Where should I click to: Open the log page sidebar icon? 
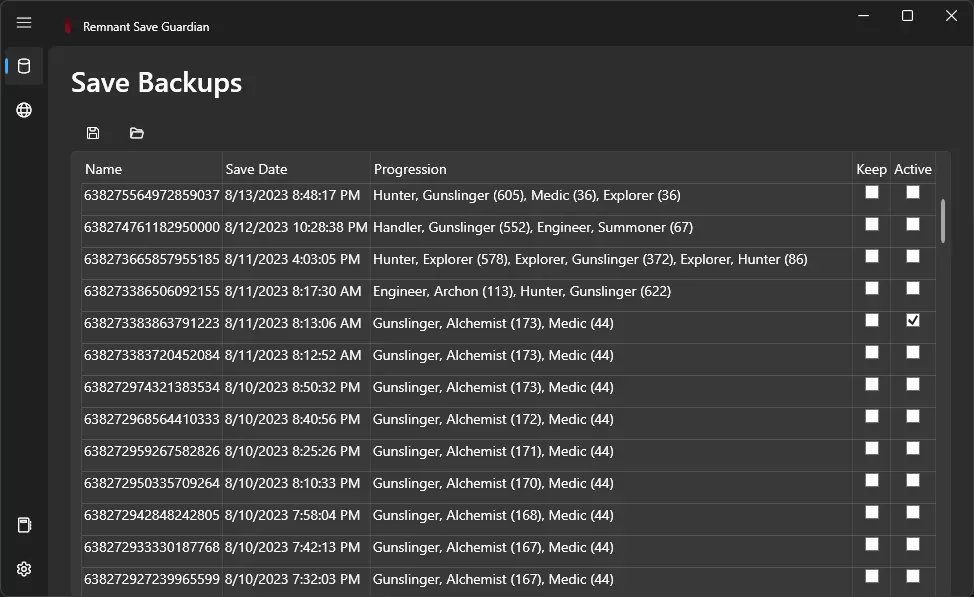24,525
